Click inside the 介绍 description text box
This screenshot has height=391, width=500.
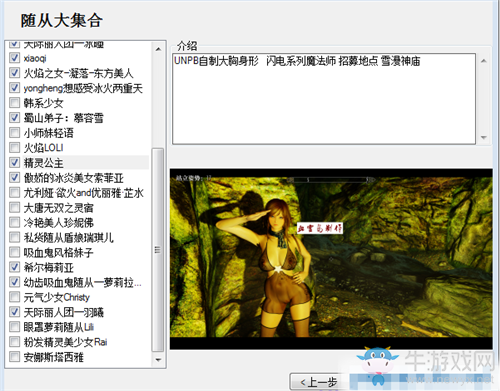[324, 99]
